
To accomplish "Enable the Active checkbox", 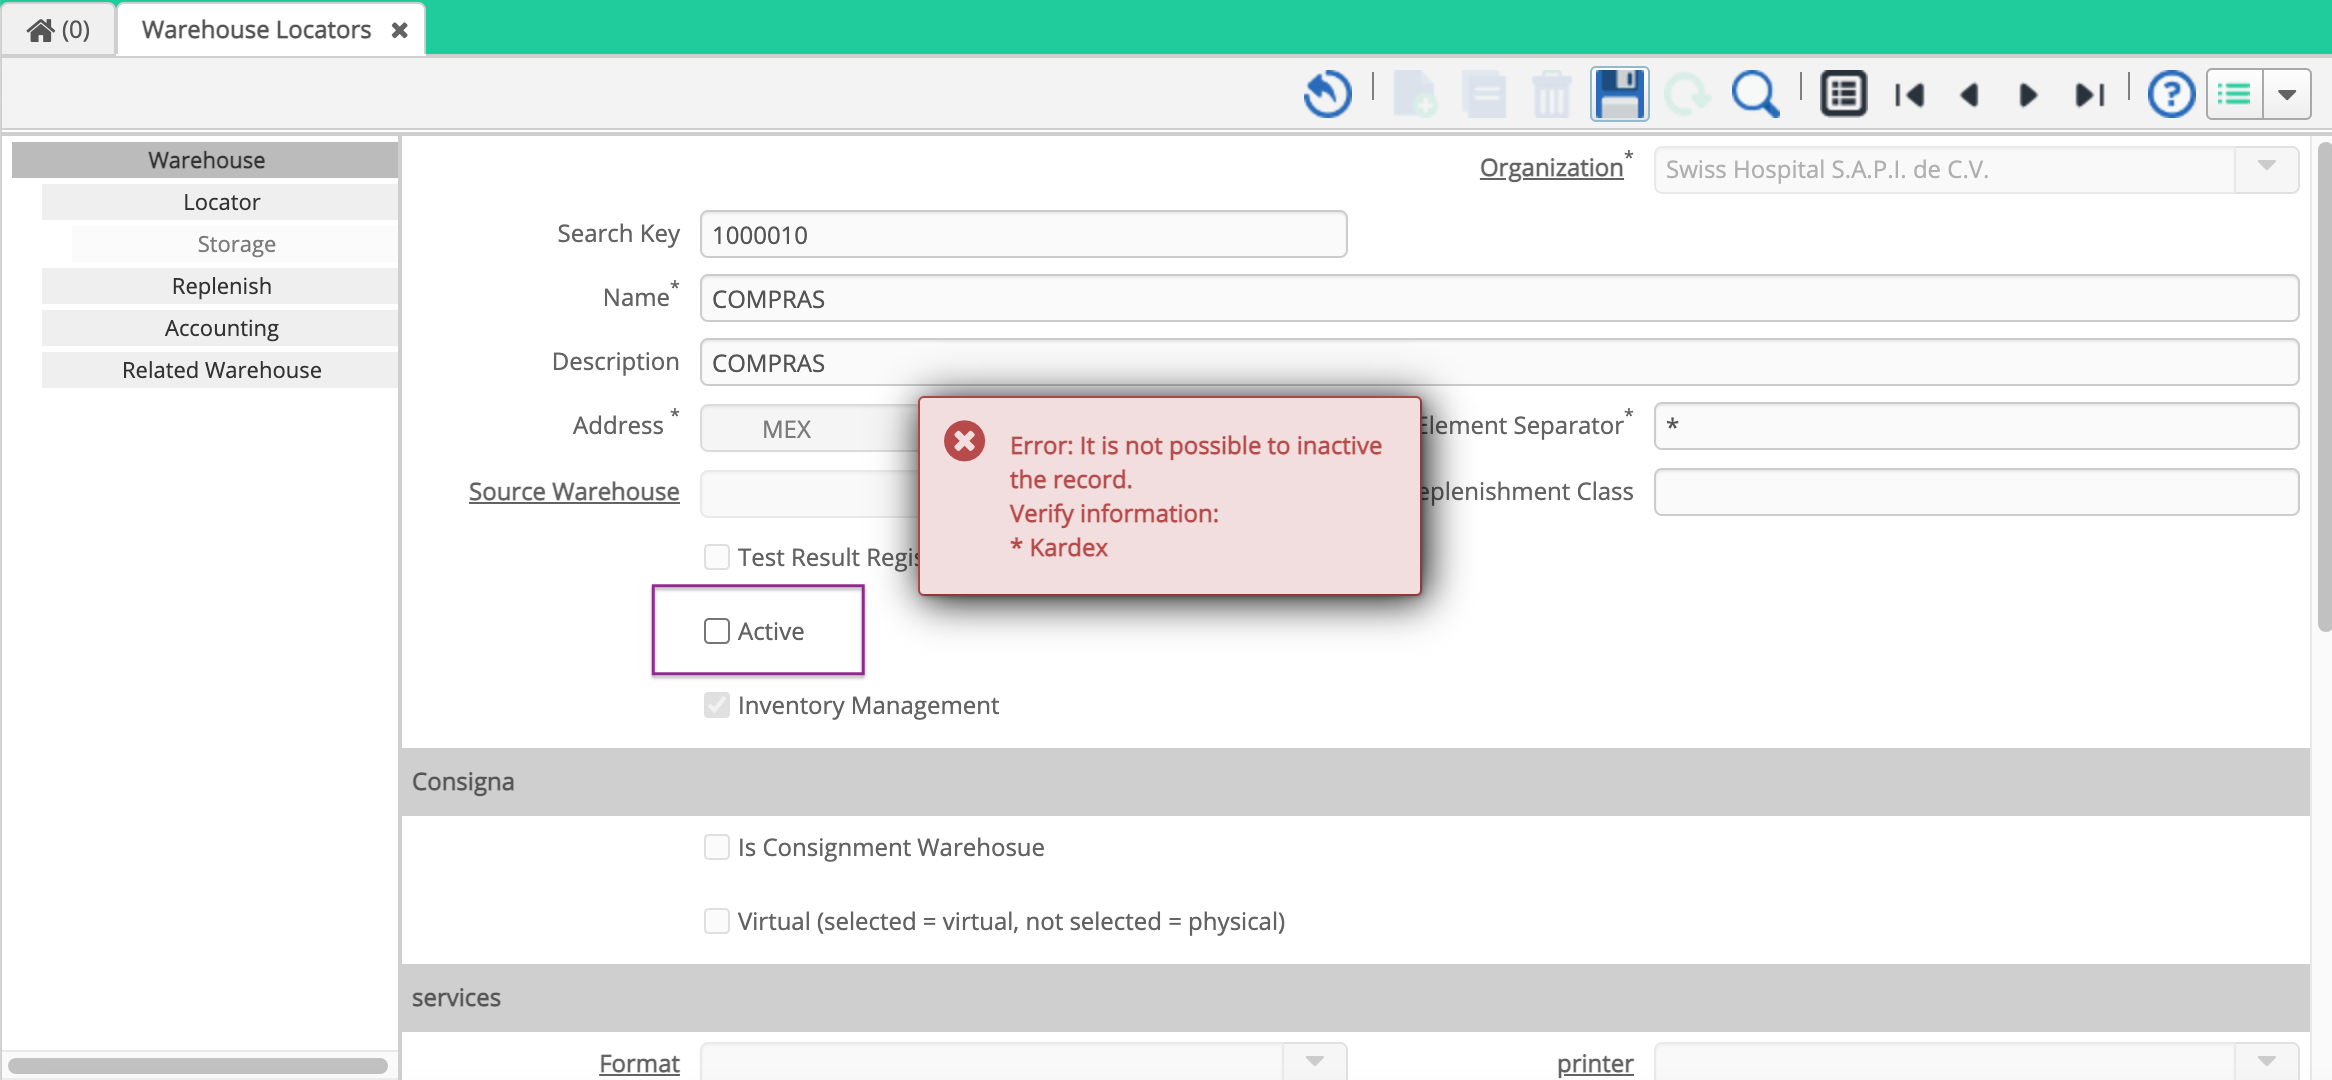I will tap(716, 631).
